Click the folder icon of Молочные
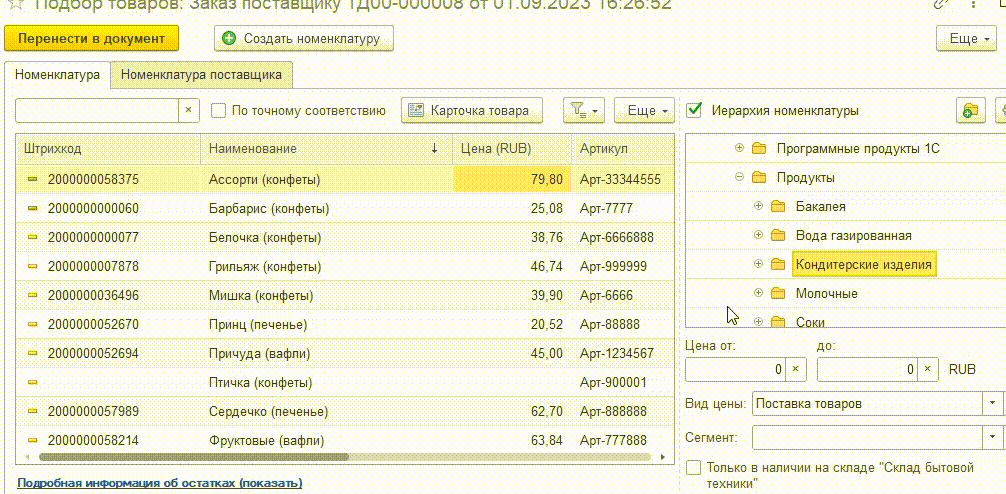This screenshot has height=494, width=1006. tap(778, 293)
